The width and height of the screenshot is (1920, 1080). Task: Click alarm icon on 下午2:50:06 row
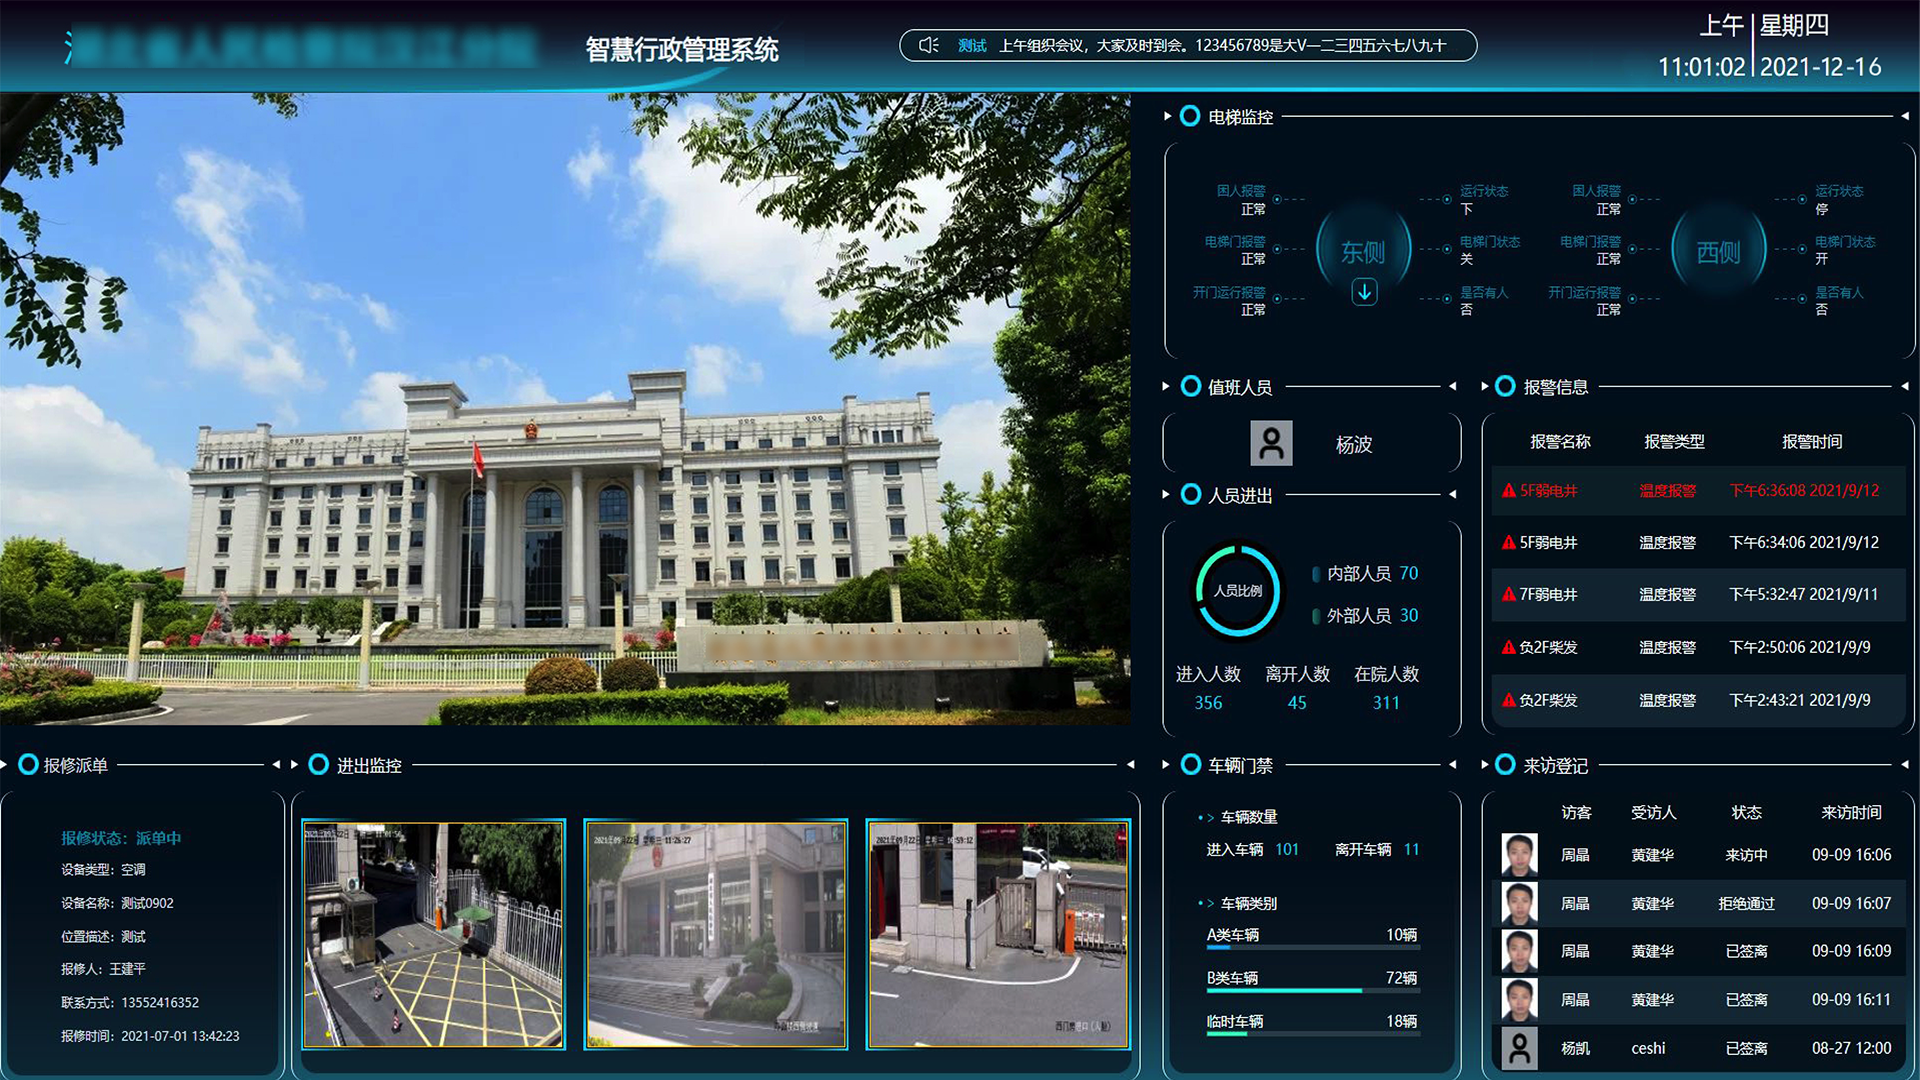point(1508,647)
